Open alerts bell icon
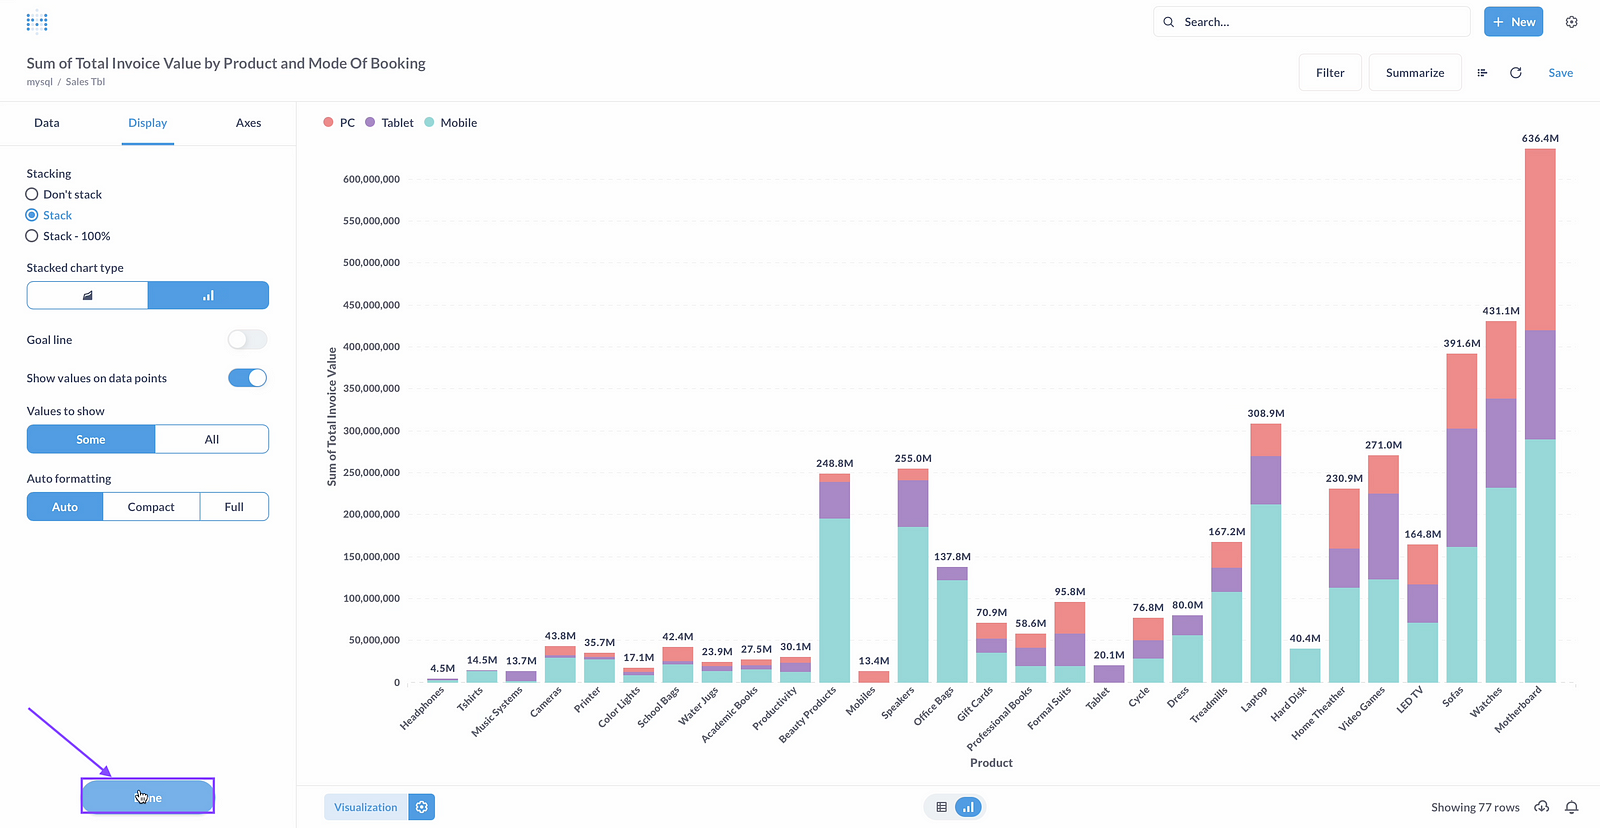This screenshot has width=1600, height=828. (x=1571, y=807)
